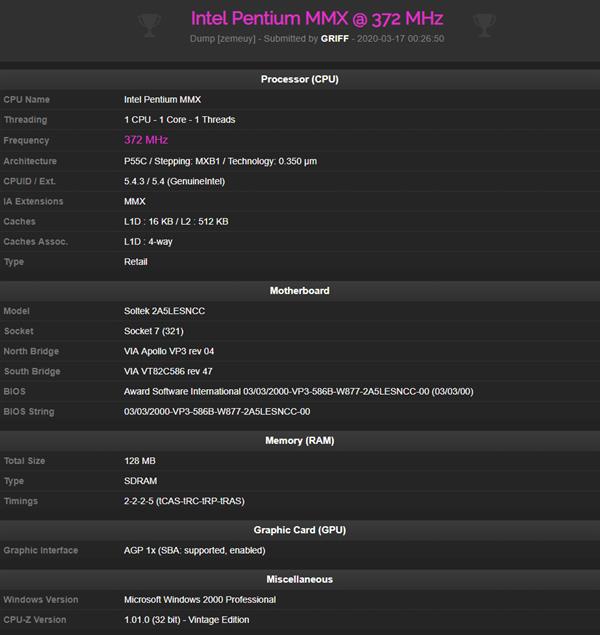
Task: Click the BIOS String row label
Action: (x=29, y=411)
